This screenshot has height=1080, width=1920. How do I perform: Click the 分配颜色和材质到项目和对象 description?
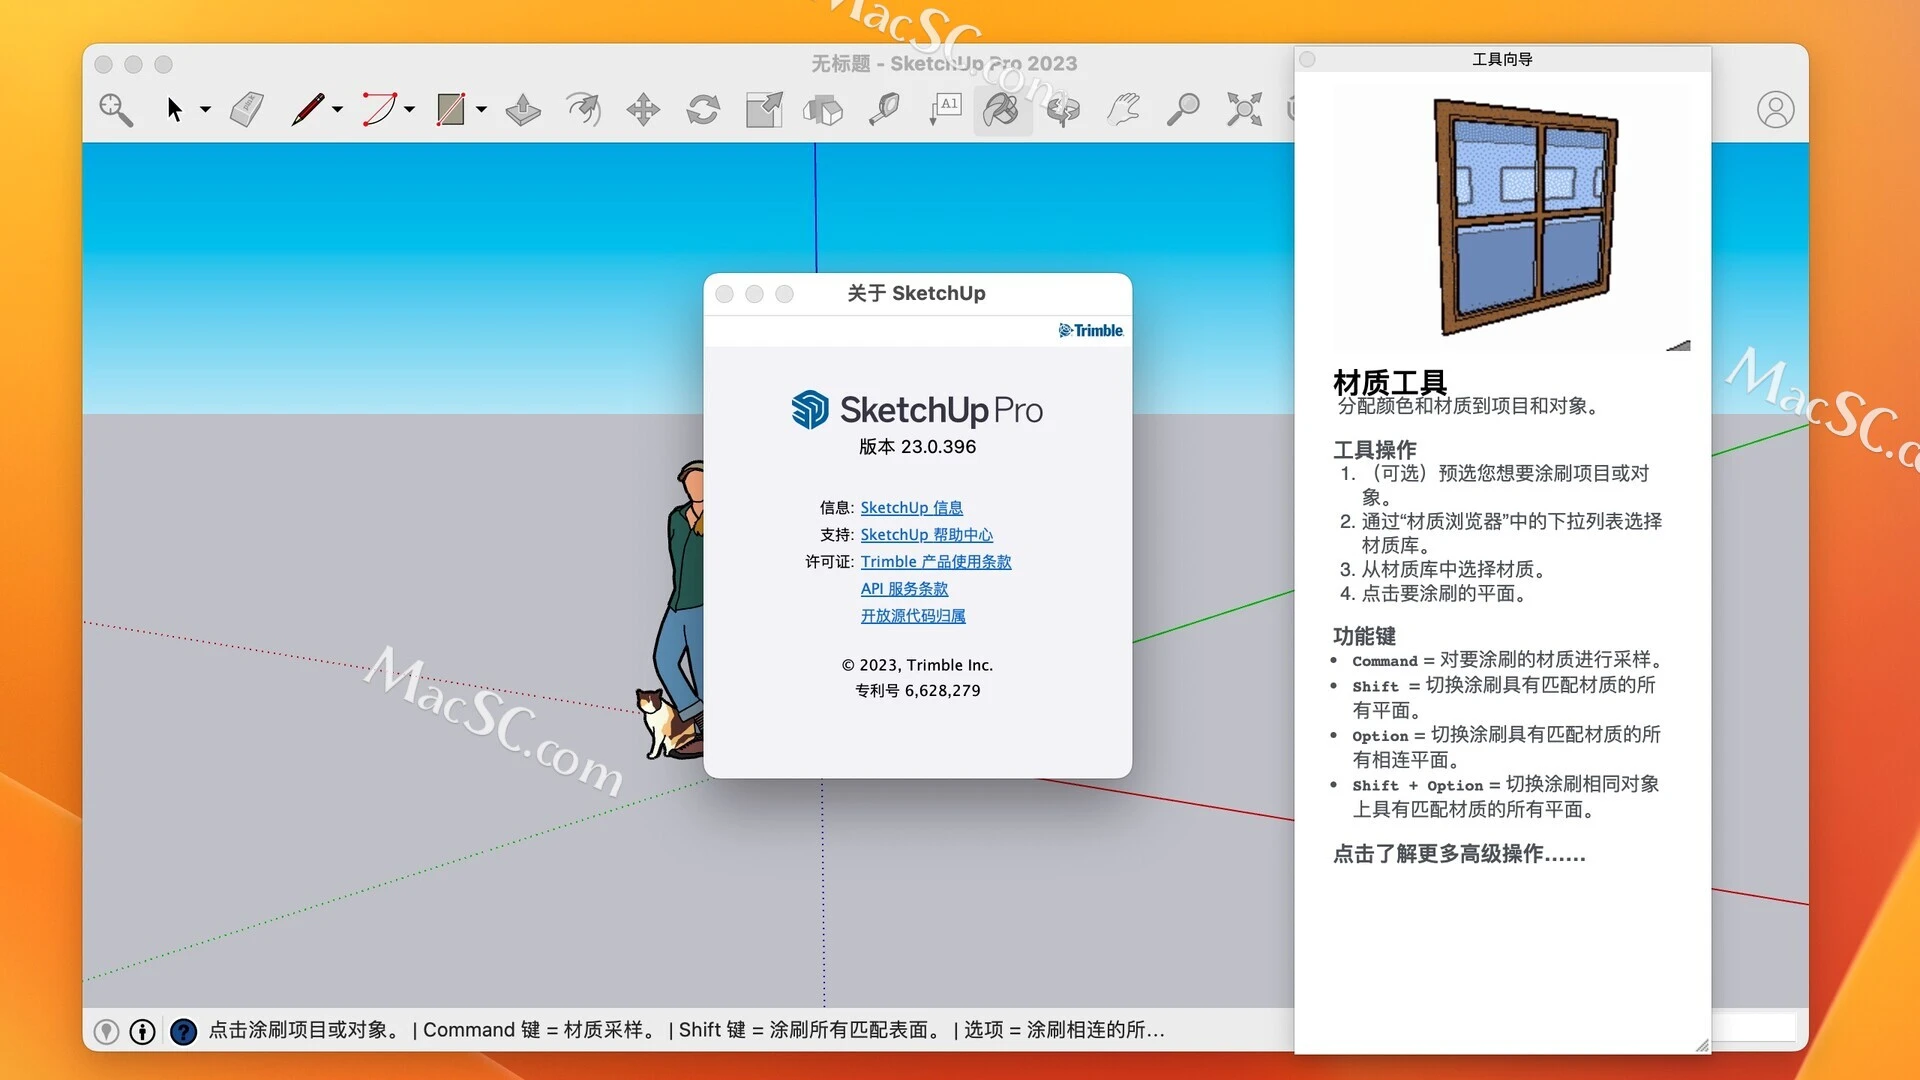coord(1468,406)
